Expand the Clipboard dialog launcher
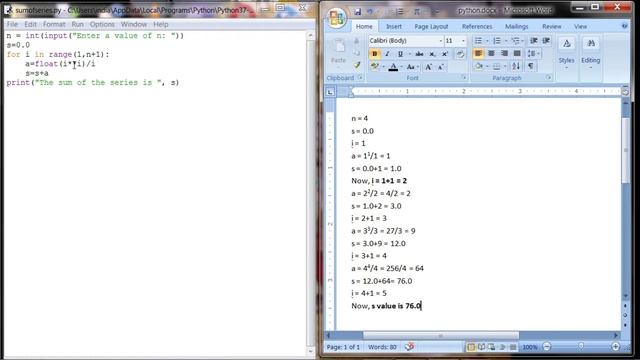This screenshot has width=640, height=360. (360, 78)
